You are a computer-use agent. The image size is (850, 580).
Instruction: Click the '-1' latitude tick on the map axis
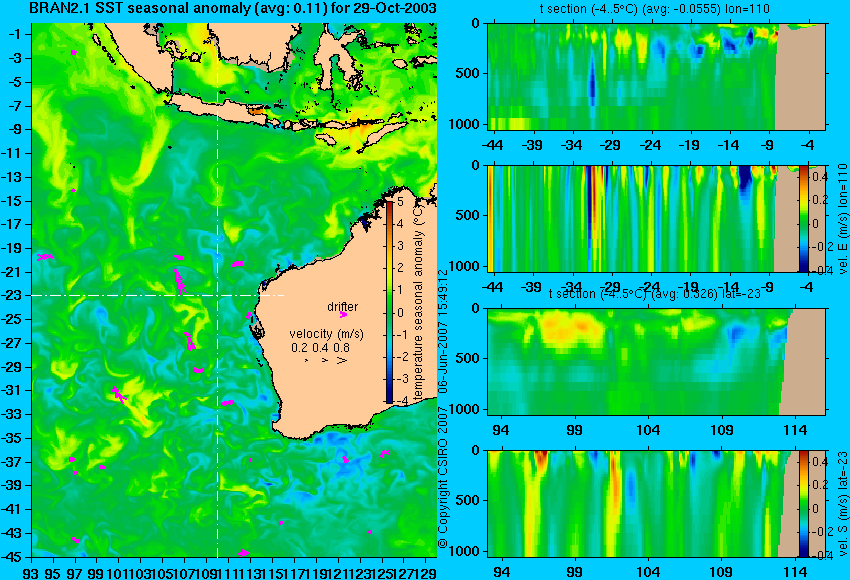(x=17, y=34)
